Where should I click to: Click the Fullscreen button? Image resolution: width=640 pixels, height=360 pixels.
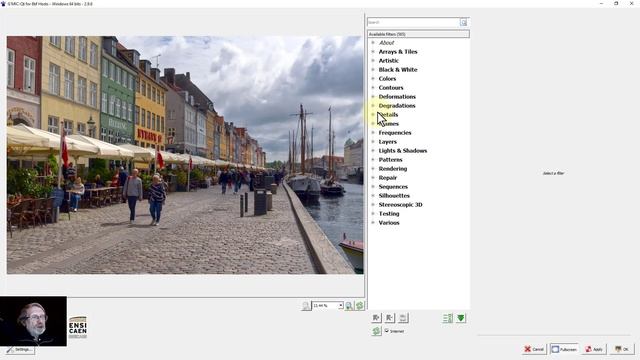[x=564, y=349]
